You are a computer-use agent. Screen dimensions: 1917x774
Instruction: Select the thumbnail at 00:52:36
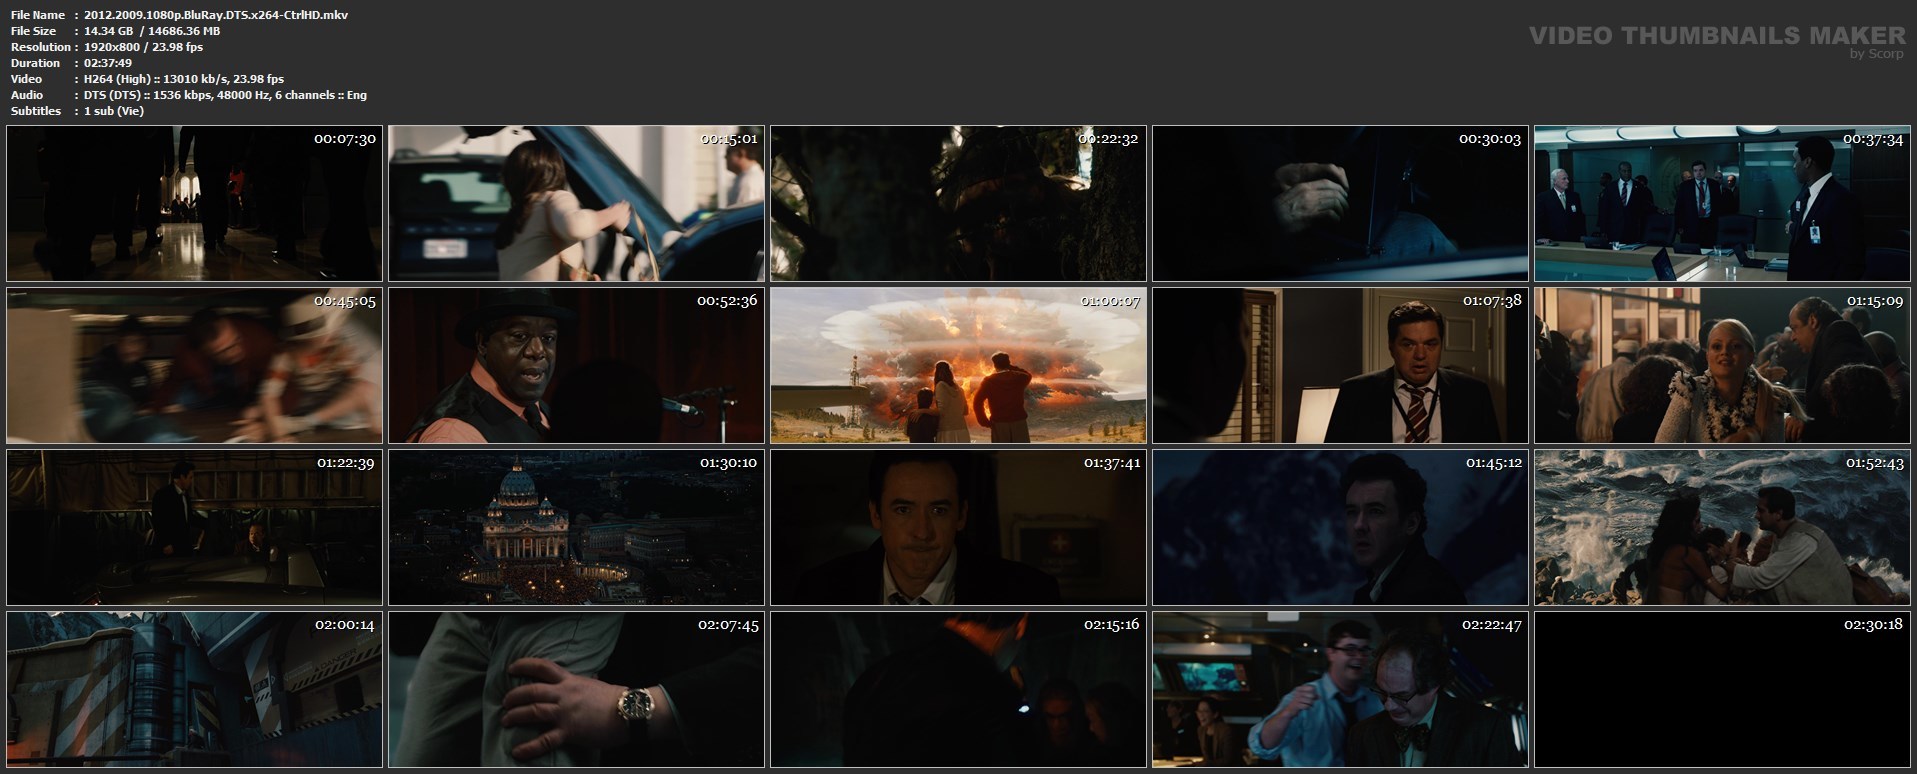click(576, 365)
